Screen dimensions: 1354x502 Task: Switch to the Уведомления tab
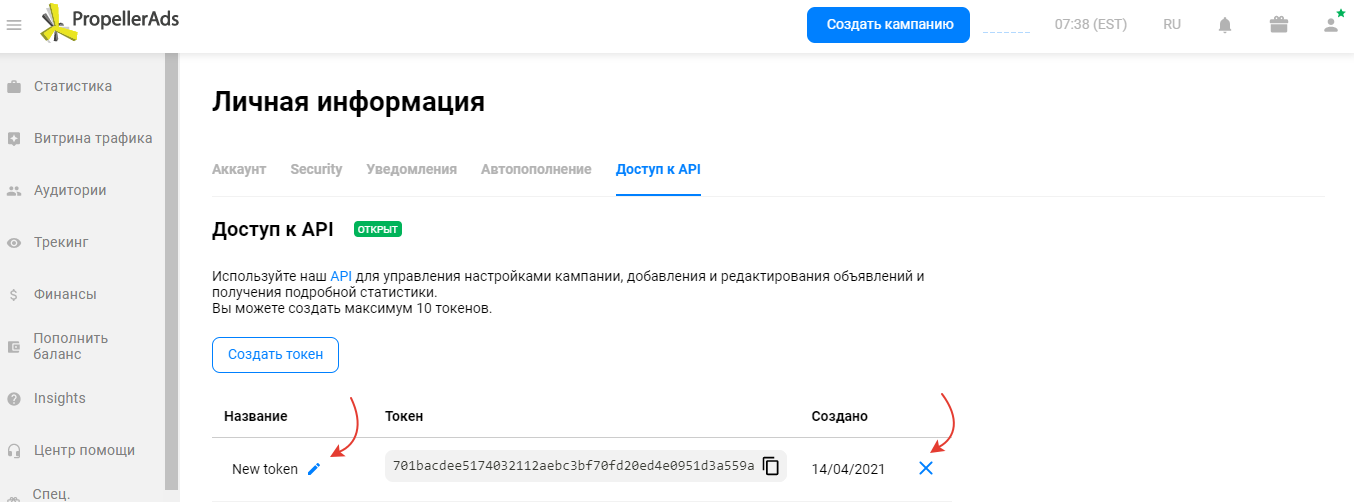pyautogui.click(x=411, y=169)
